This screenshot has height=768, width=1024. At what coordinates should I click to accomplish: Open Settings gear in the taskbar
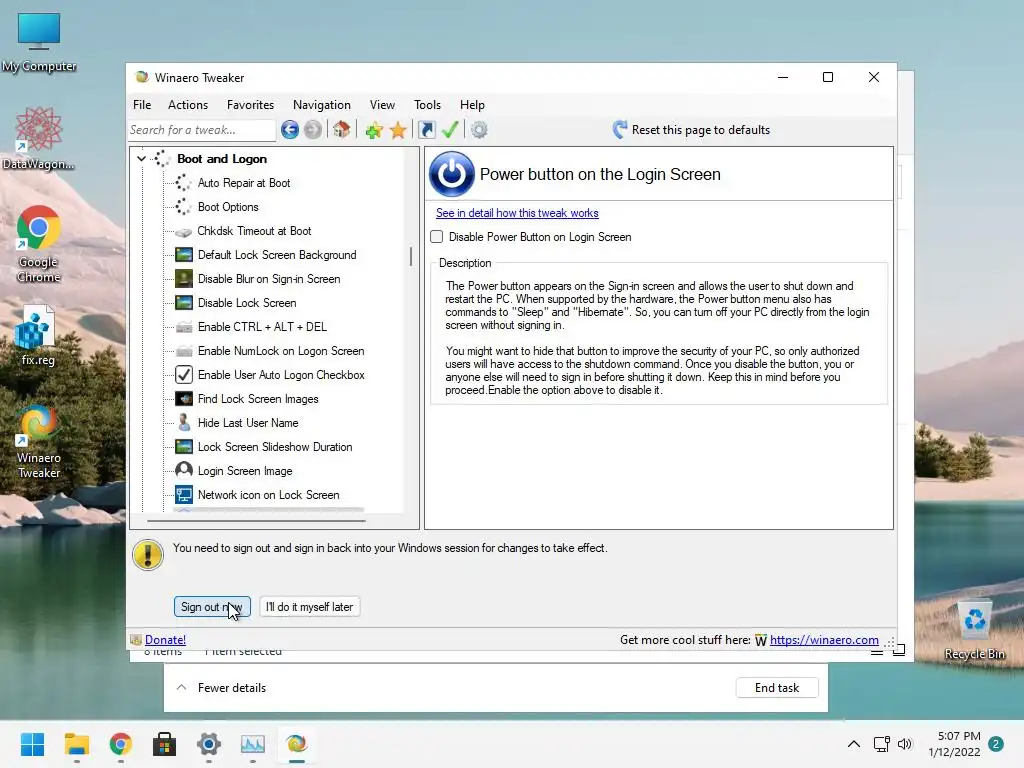(x=208, y=744)
